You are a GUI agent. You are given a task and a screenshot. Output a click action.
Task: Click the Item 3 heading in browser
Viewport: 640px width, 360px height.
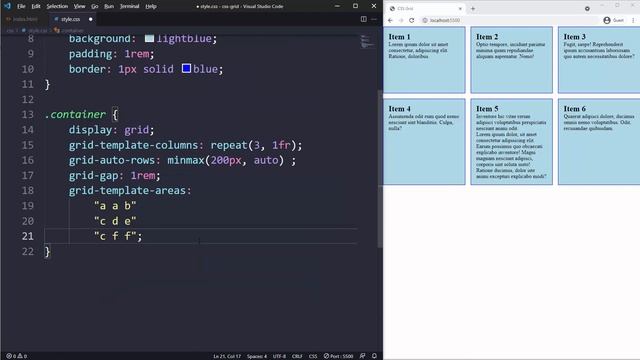[x=575, y=37]
